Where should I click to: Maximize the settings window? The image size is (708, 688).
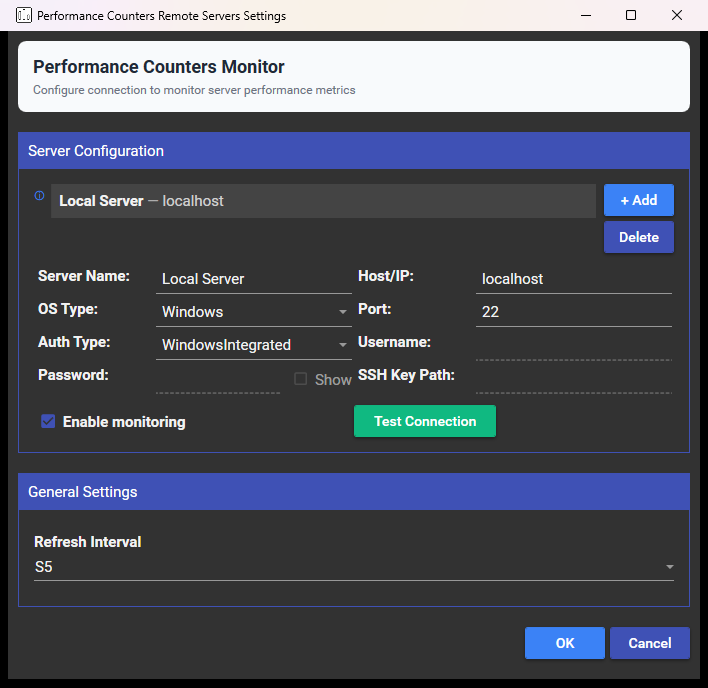631,15
